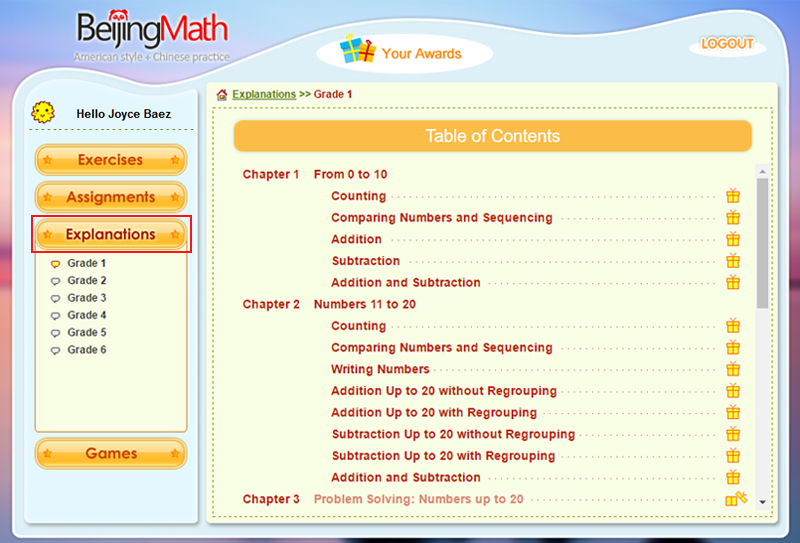The height and width of the screenshot is (543, 800).
Task: Open Chapter 1 Comparing Numbers and Sequencing
Action: point(442,218)
